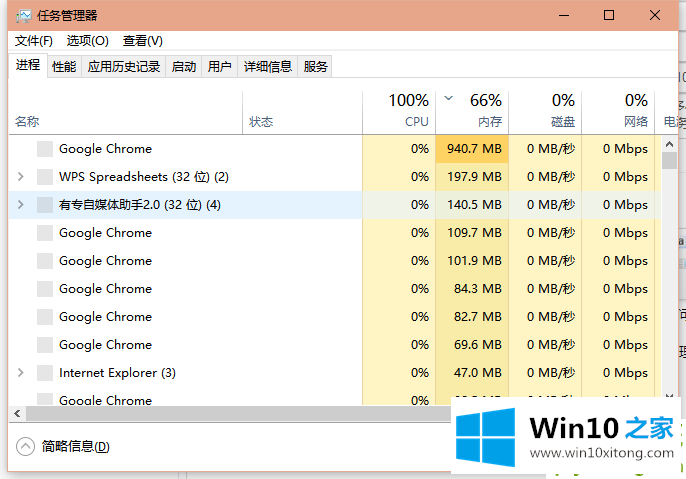
Task: Sort by the CPU column header
Action: tap(399, 113)
